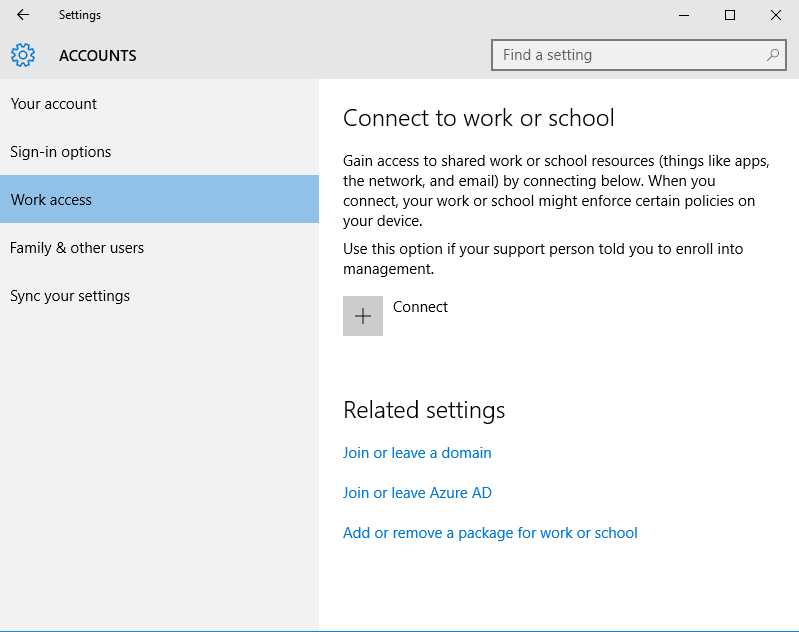Open 'Join or leave a domain' link
Screen dimensions: 799x632
coord(417,453)
